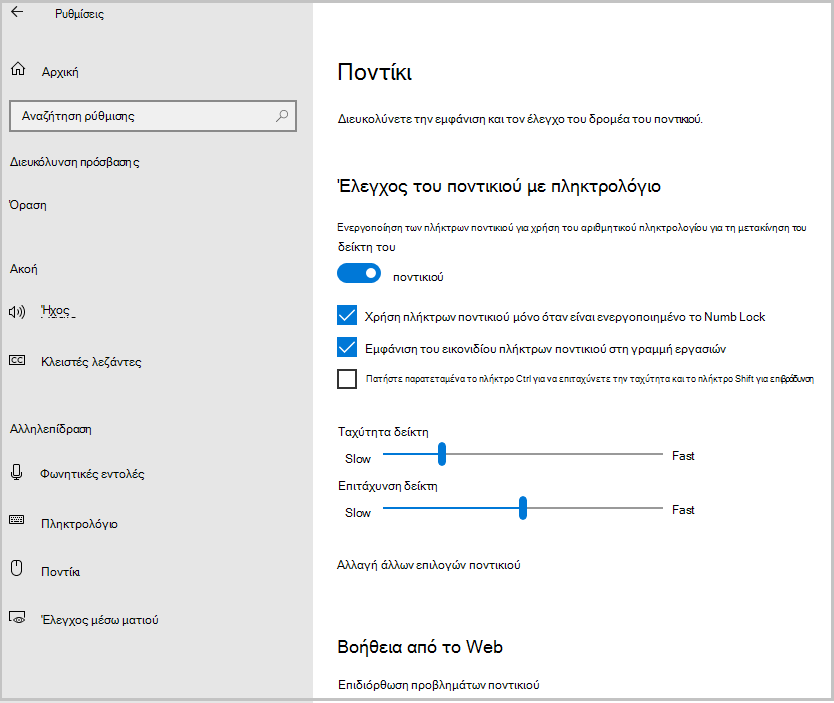
Task: Click the Διευκόλυνση πρόσβασης heading
Action: point(74,162)
